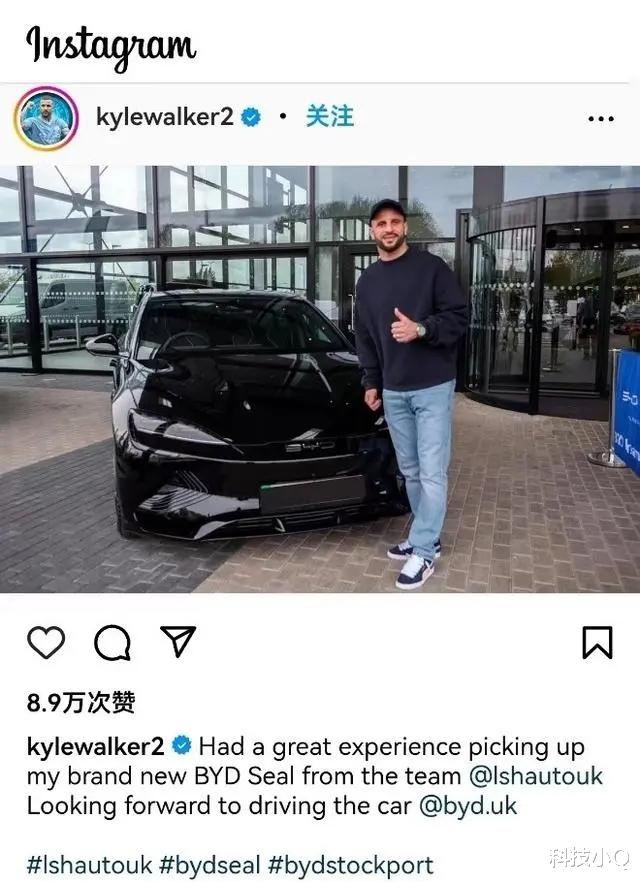Click the 科技小Q watermark text

tap(589, 858)
